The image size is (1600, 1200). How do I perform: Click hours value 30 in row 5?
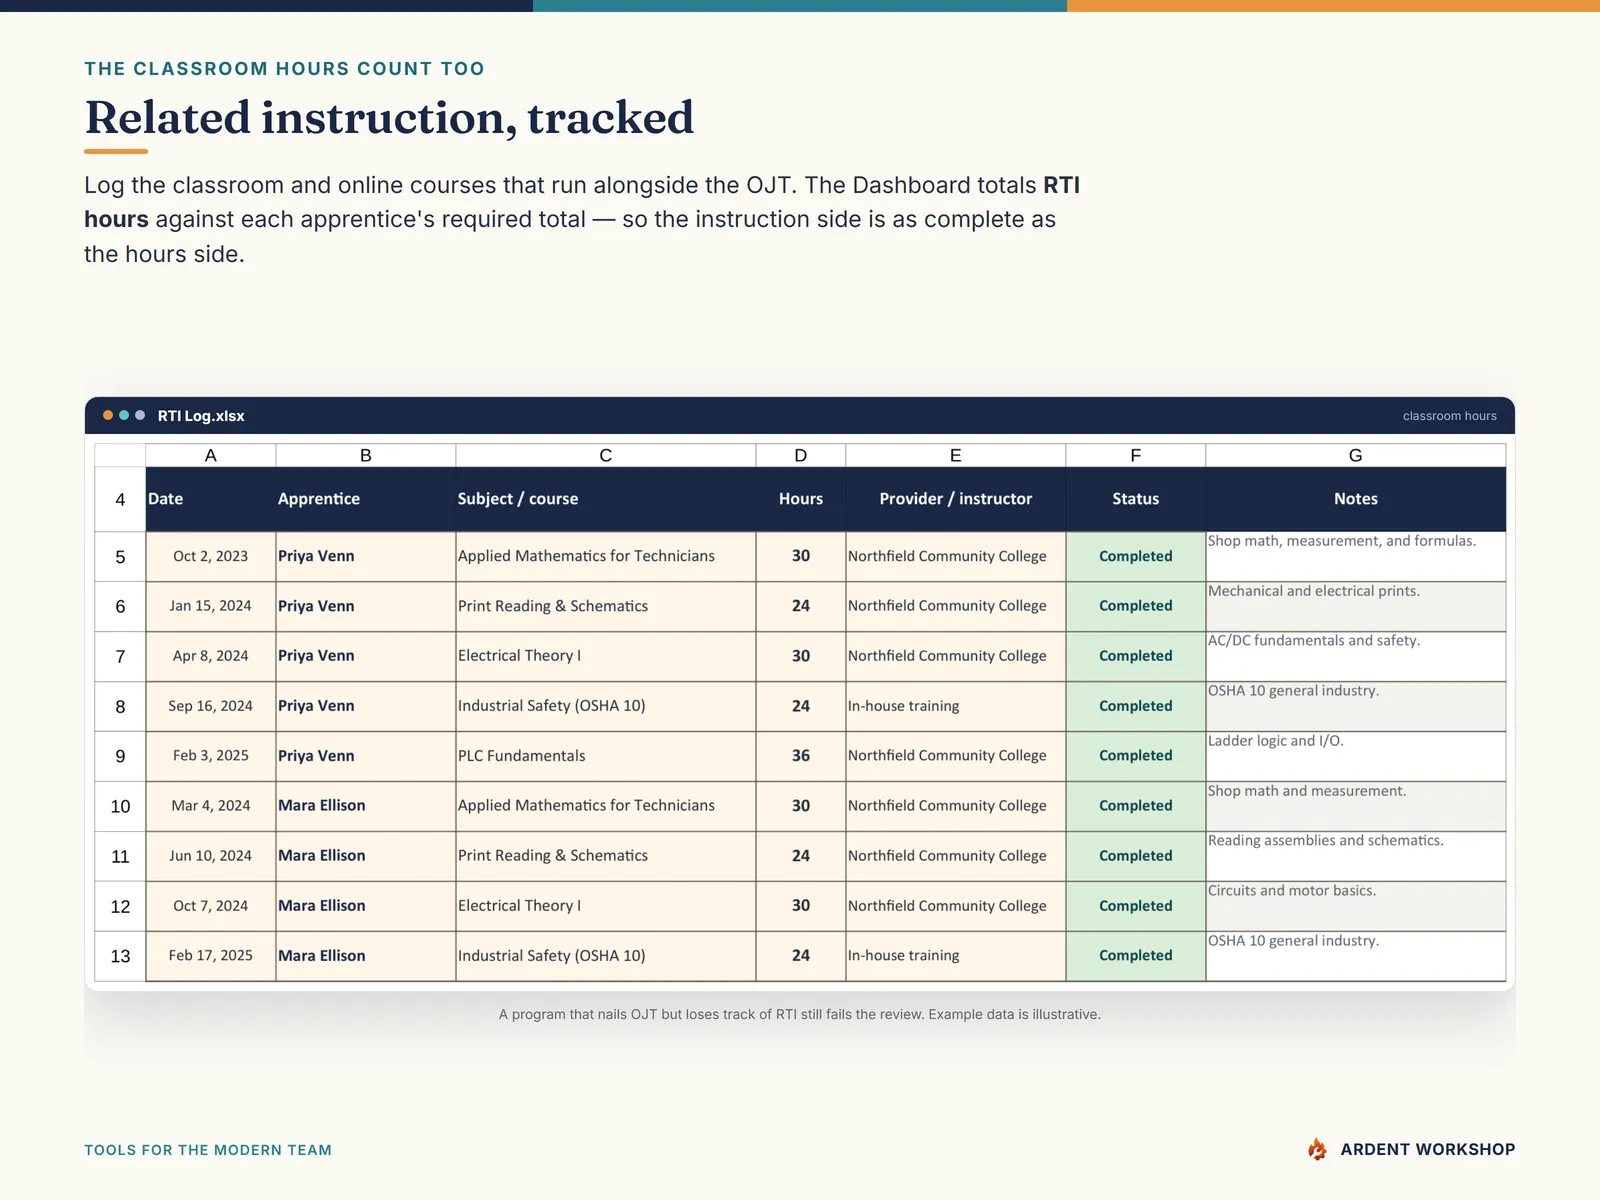[801, 556]
